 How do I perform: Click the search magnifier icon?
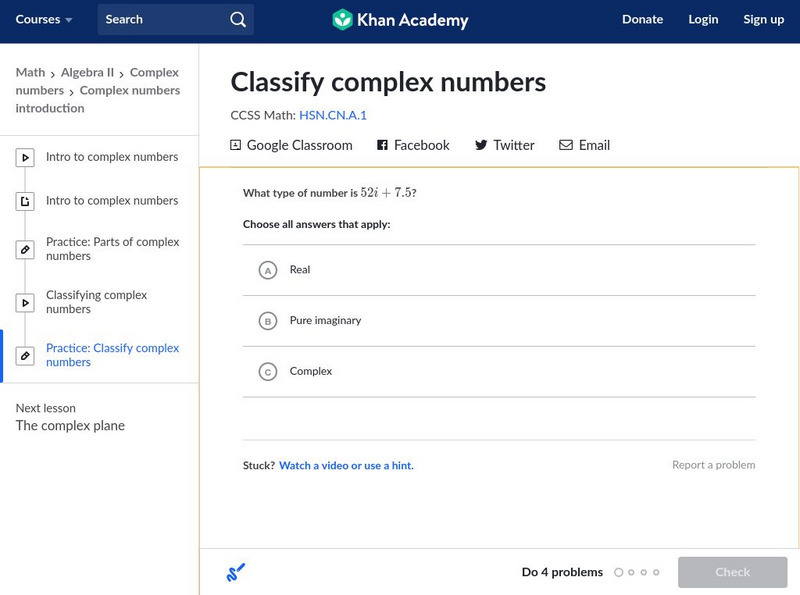click(x=238, y=20)
